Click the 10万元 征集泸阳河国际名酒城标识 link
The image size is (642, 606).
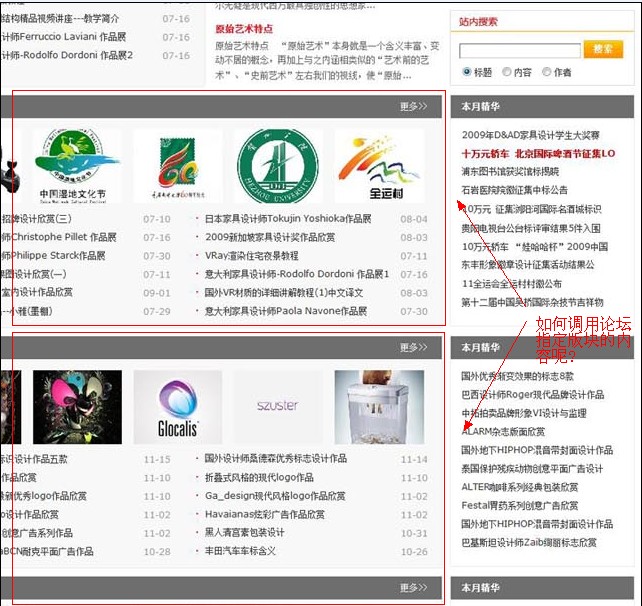click(x=531, y=209)
